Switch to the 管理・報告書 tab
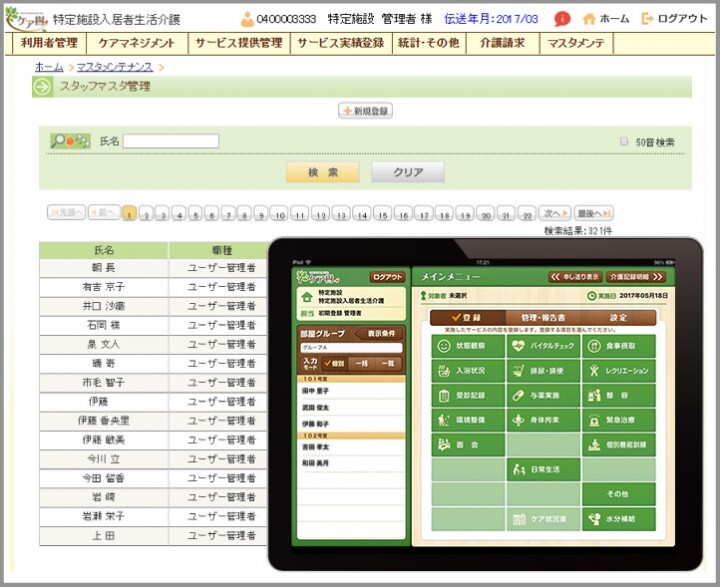The image size is (720, 587). [x=543, y=317]
